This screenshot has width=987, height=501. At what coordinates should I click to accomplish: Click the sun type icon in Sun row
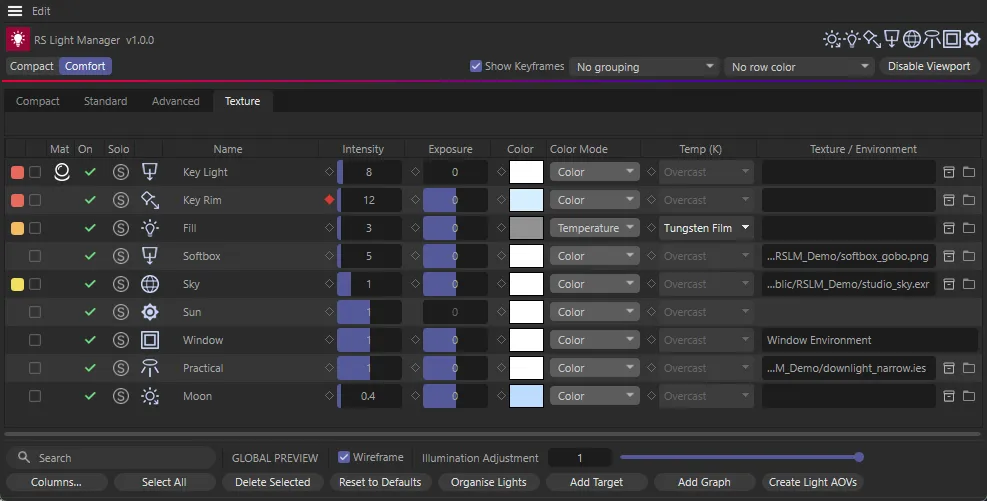point(150,312)
